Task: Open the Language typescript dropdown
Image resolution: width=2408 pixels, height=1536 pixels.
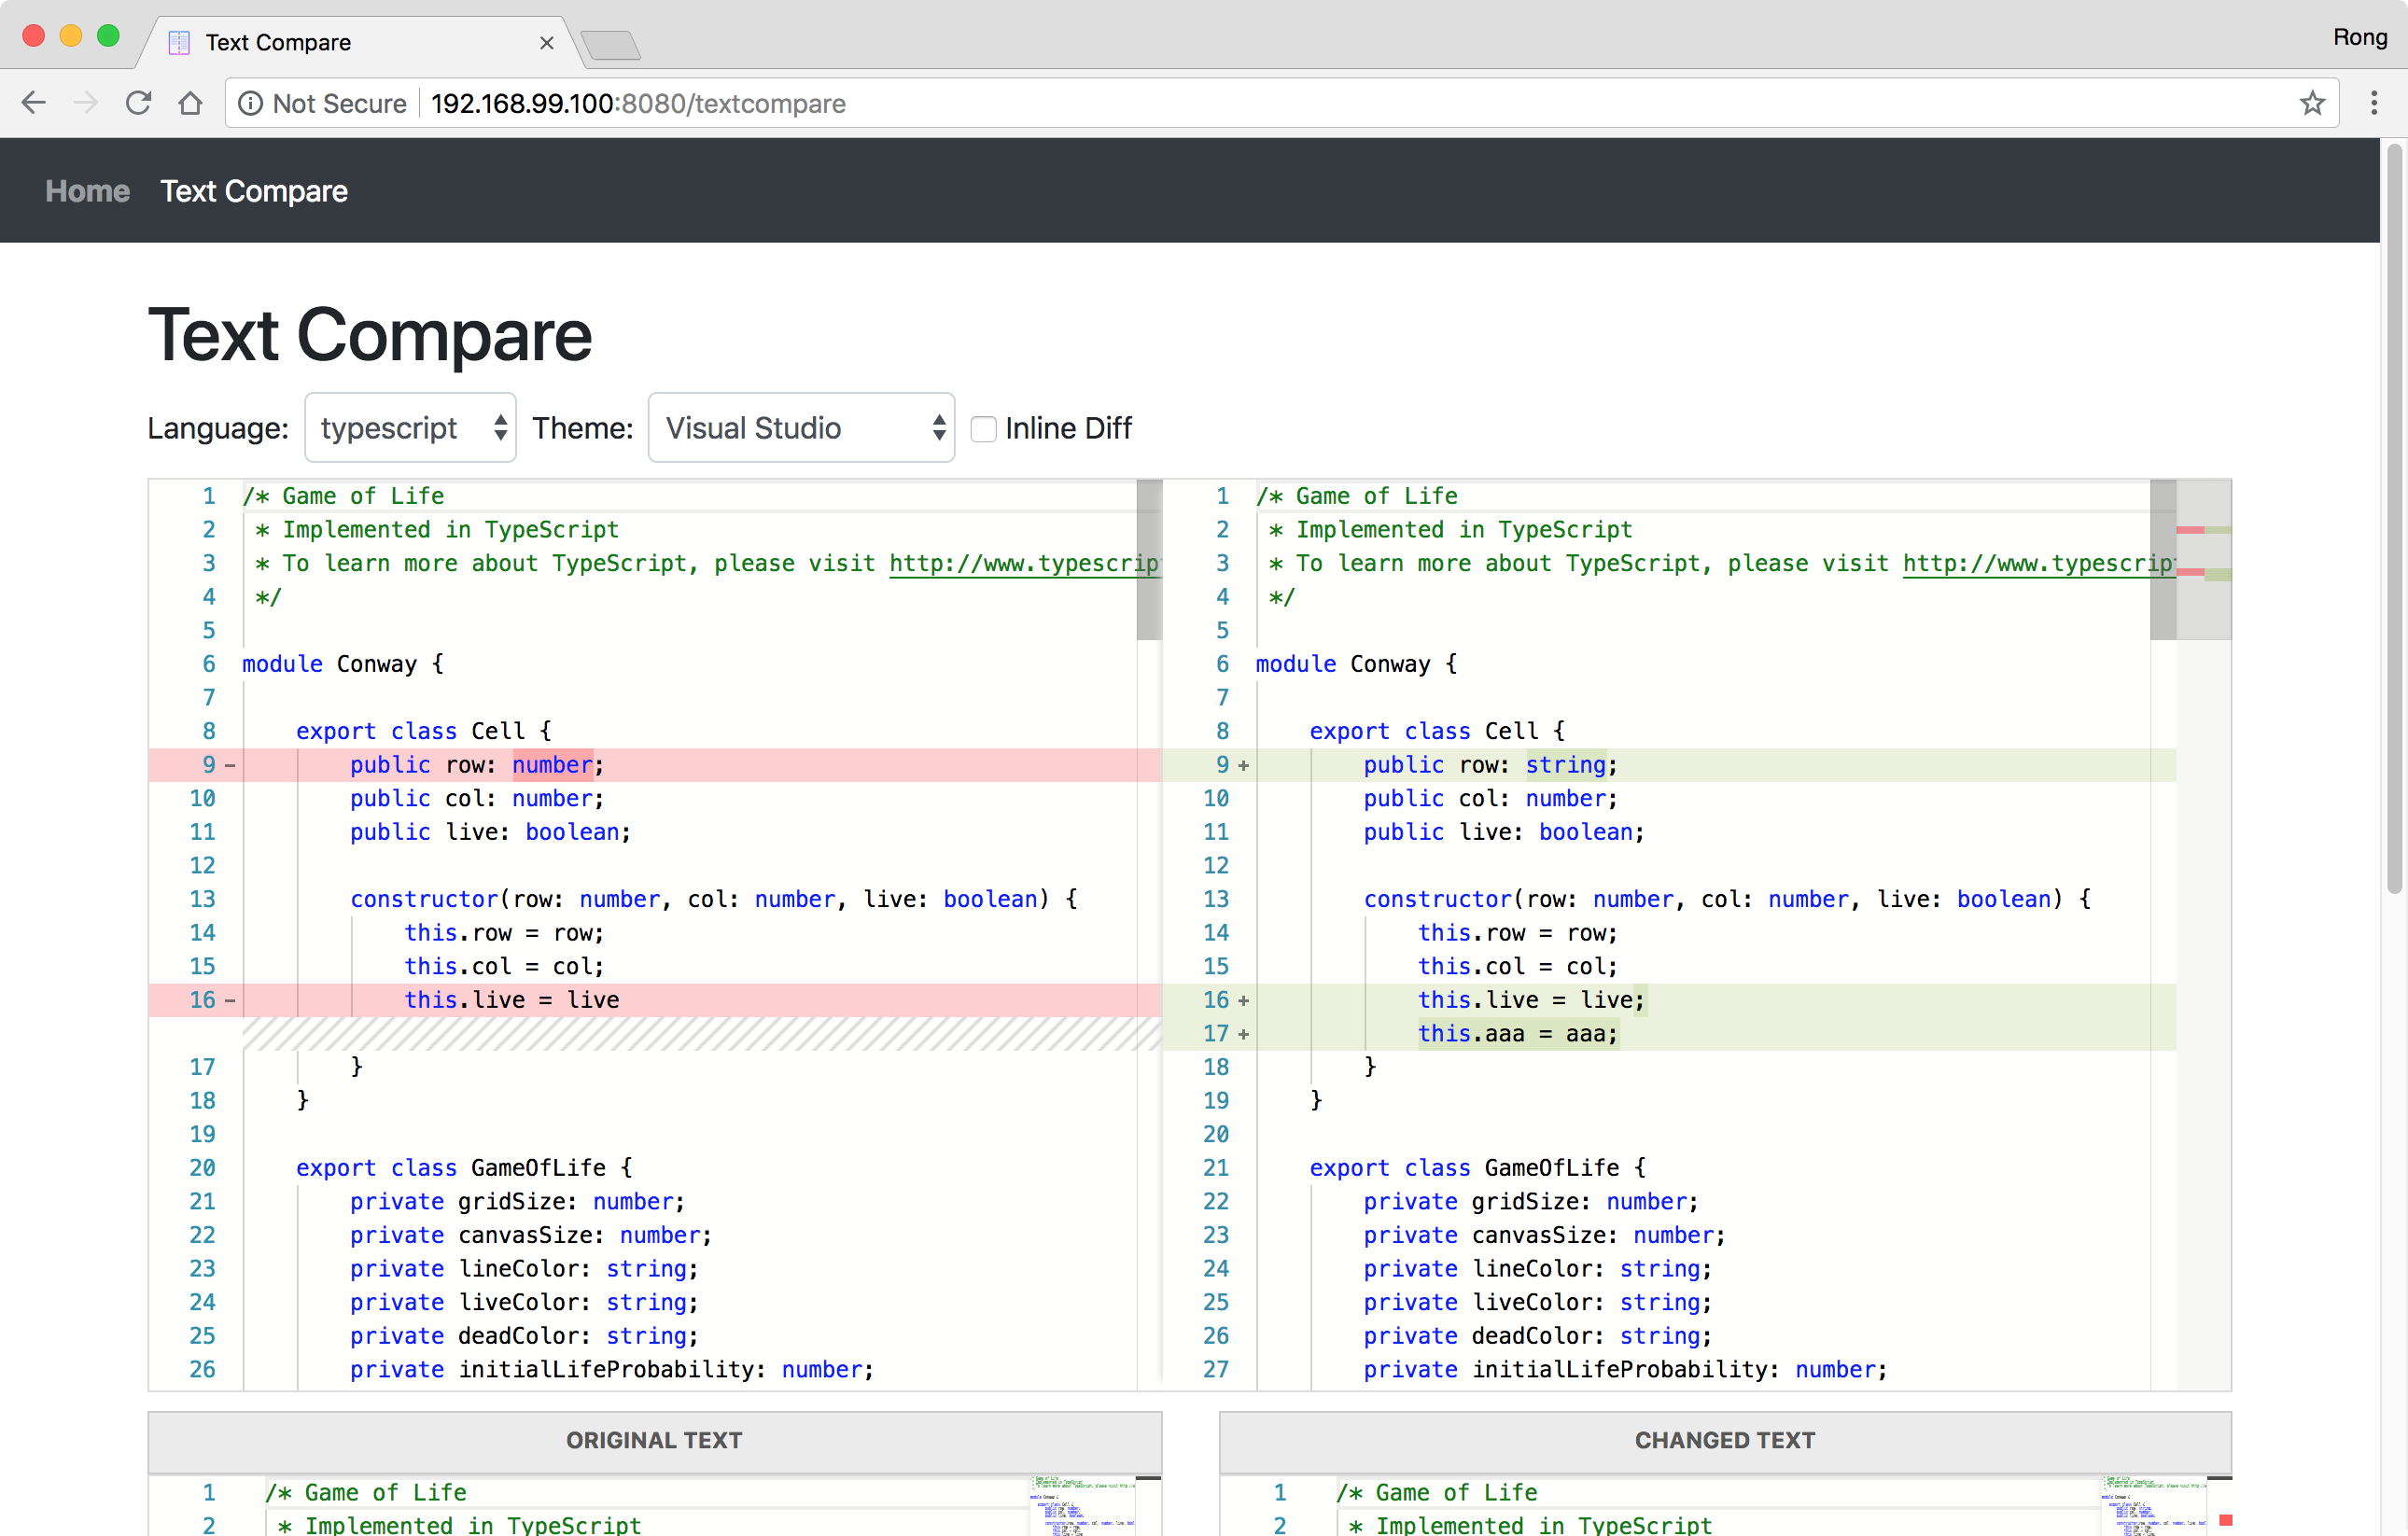Action: point(410,428)
